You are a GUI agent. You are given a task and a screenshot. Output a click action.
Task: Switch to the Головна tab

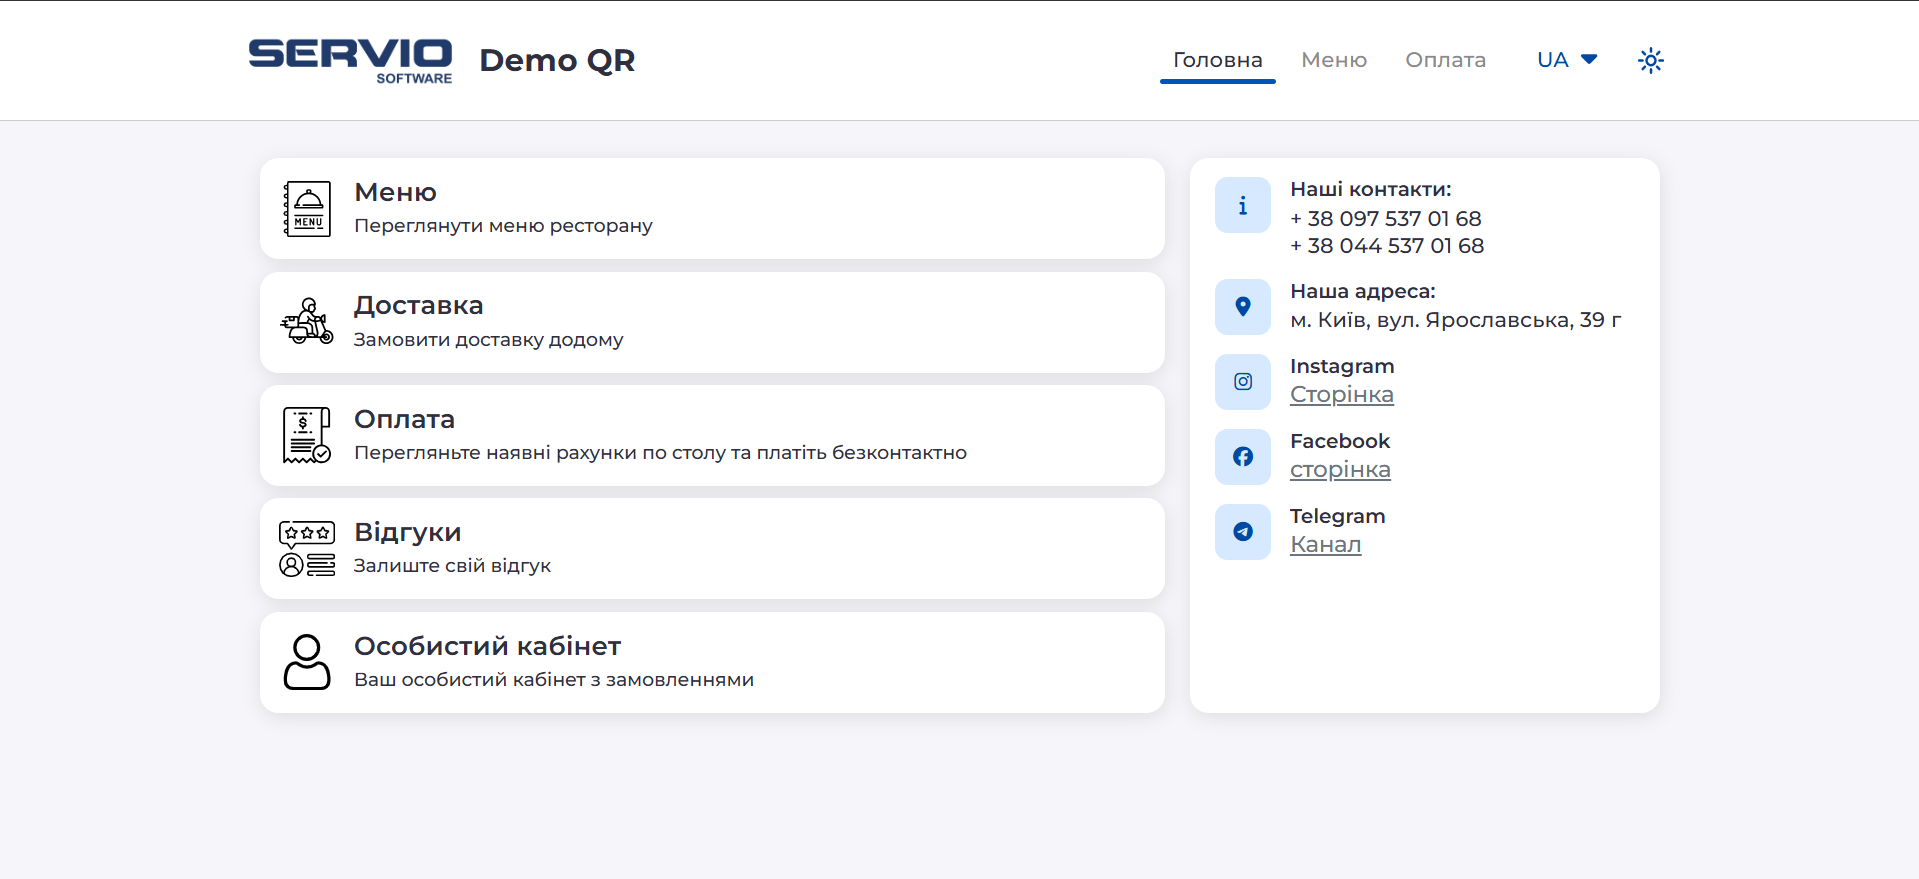click(1217, 60)
